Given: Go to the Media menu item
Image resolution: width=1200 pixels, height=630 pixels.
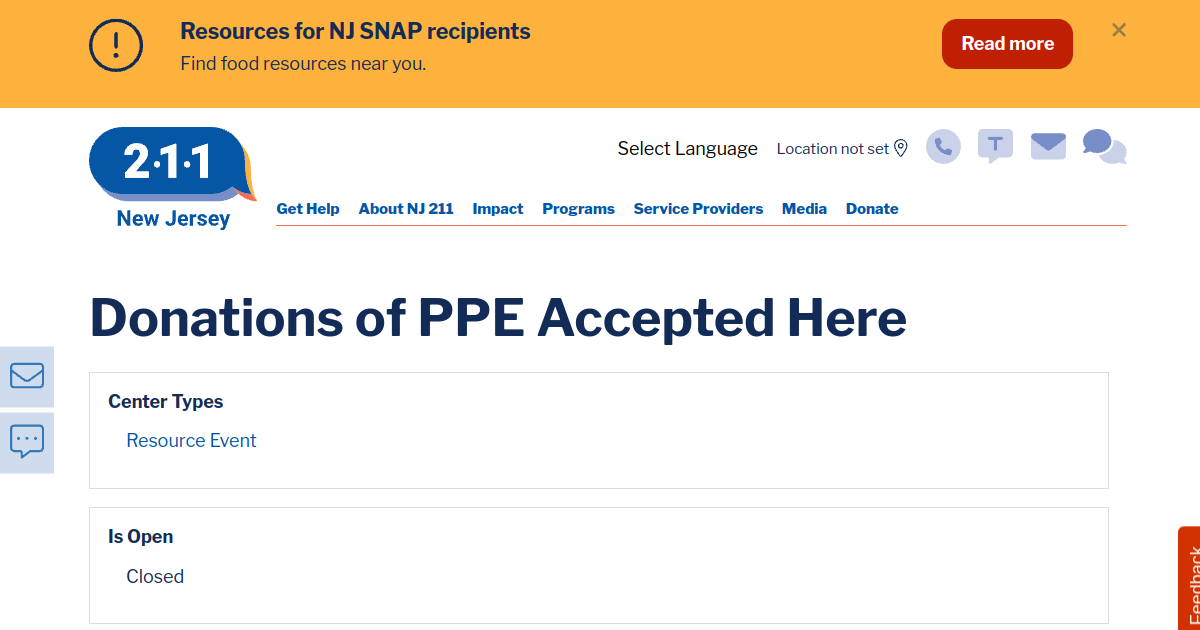Looking at the screenshot, I should (x=804, y=209).
